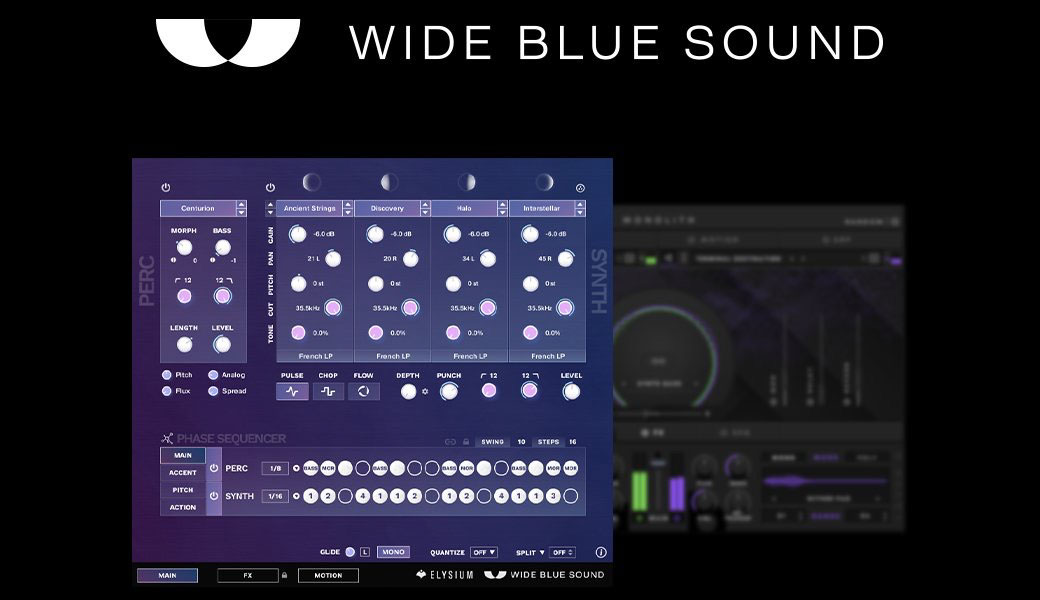The image size is (1040, 600).
Task: Step the Halo preset arrows
Action: (x=502, y=208)
